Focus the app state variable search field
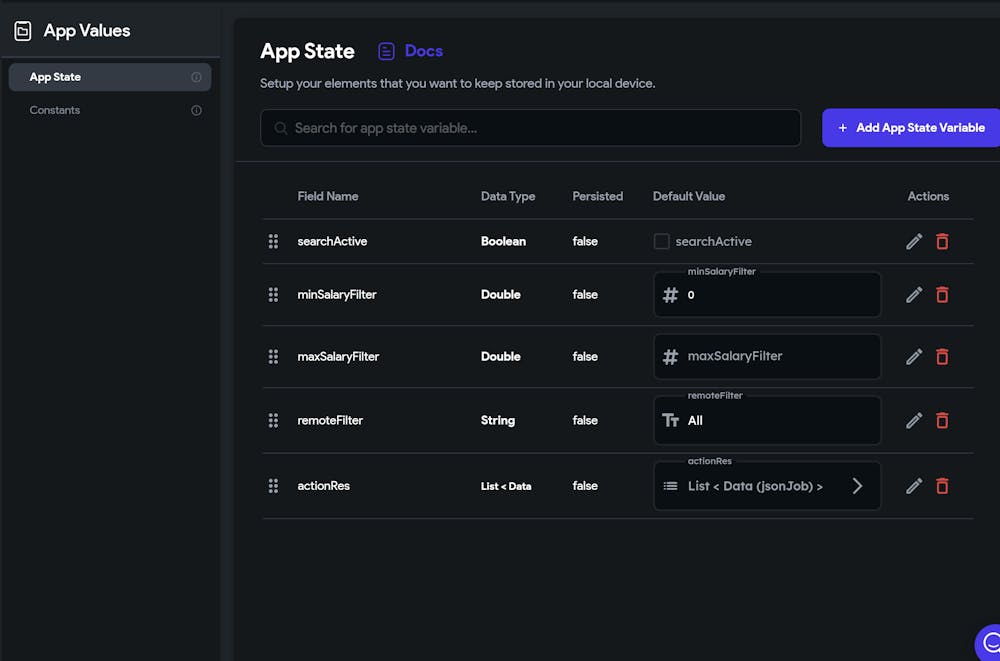This screenshot has height=661, width=1000. click(x=530, y=128)
